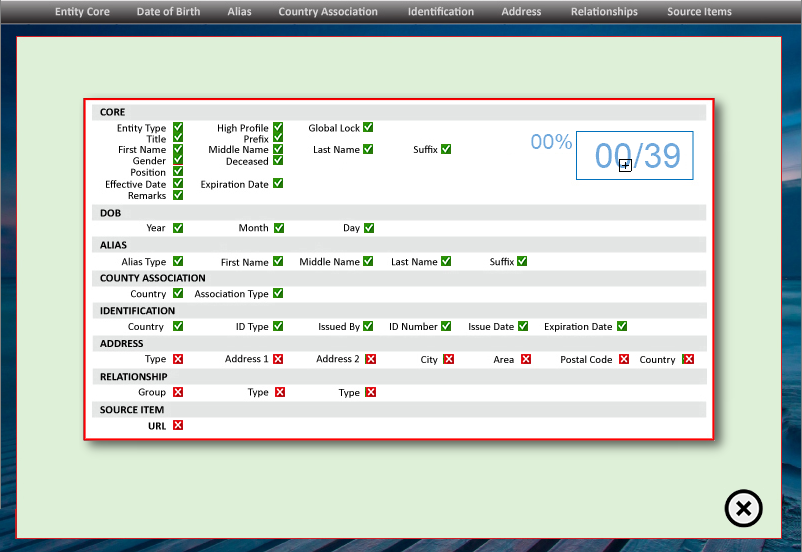The width and height of the screenshot is (802, 552).
Task: Toggle Alias Suffix checkmark
Action: (x=522, y=261)
